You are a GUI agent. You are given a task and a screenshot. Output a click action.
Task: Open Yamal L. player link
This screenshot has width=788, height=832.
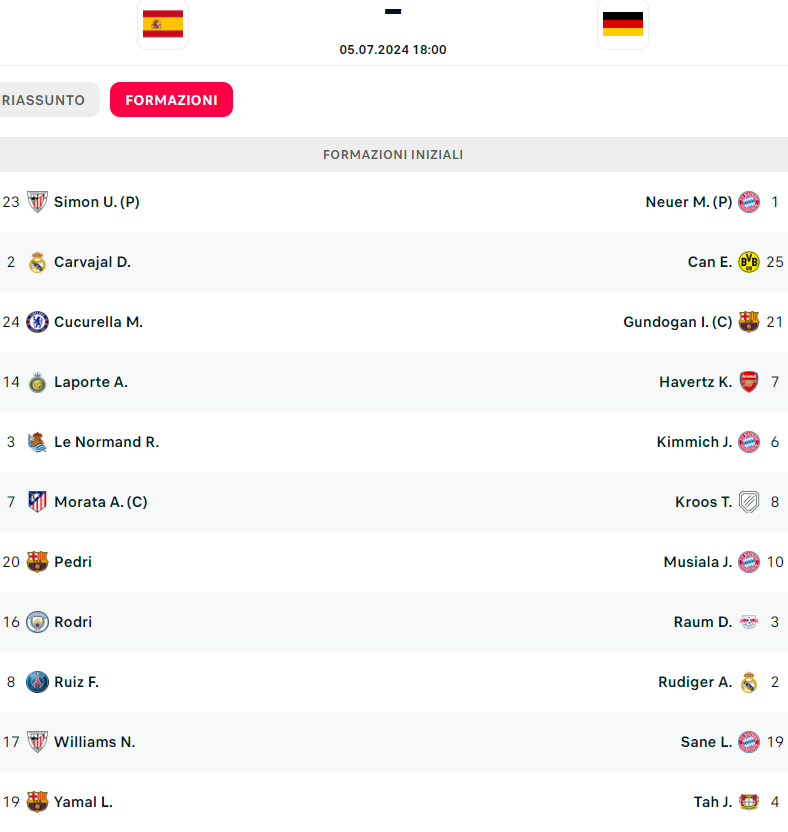(x=83, y=802)
